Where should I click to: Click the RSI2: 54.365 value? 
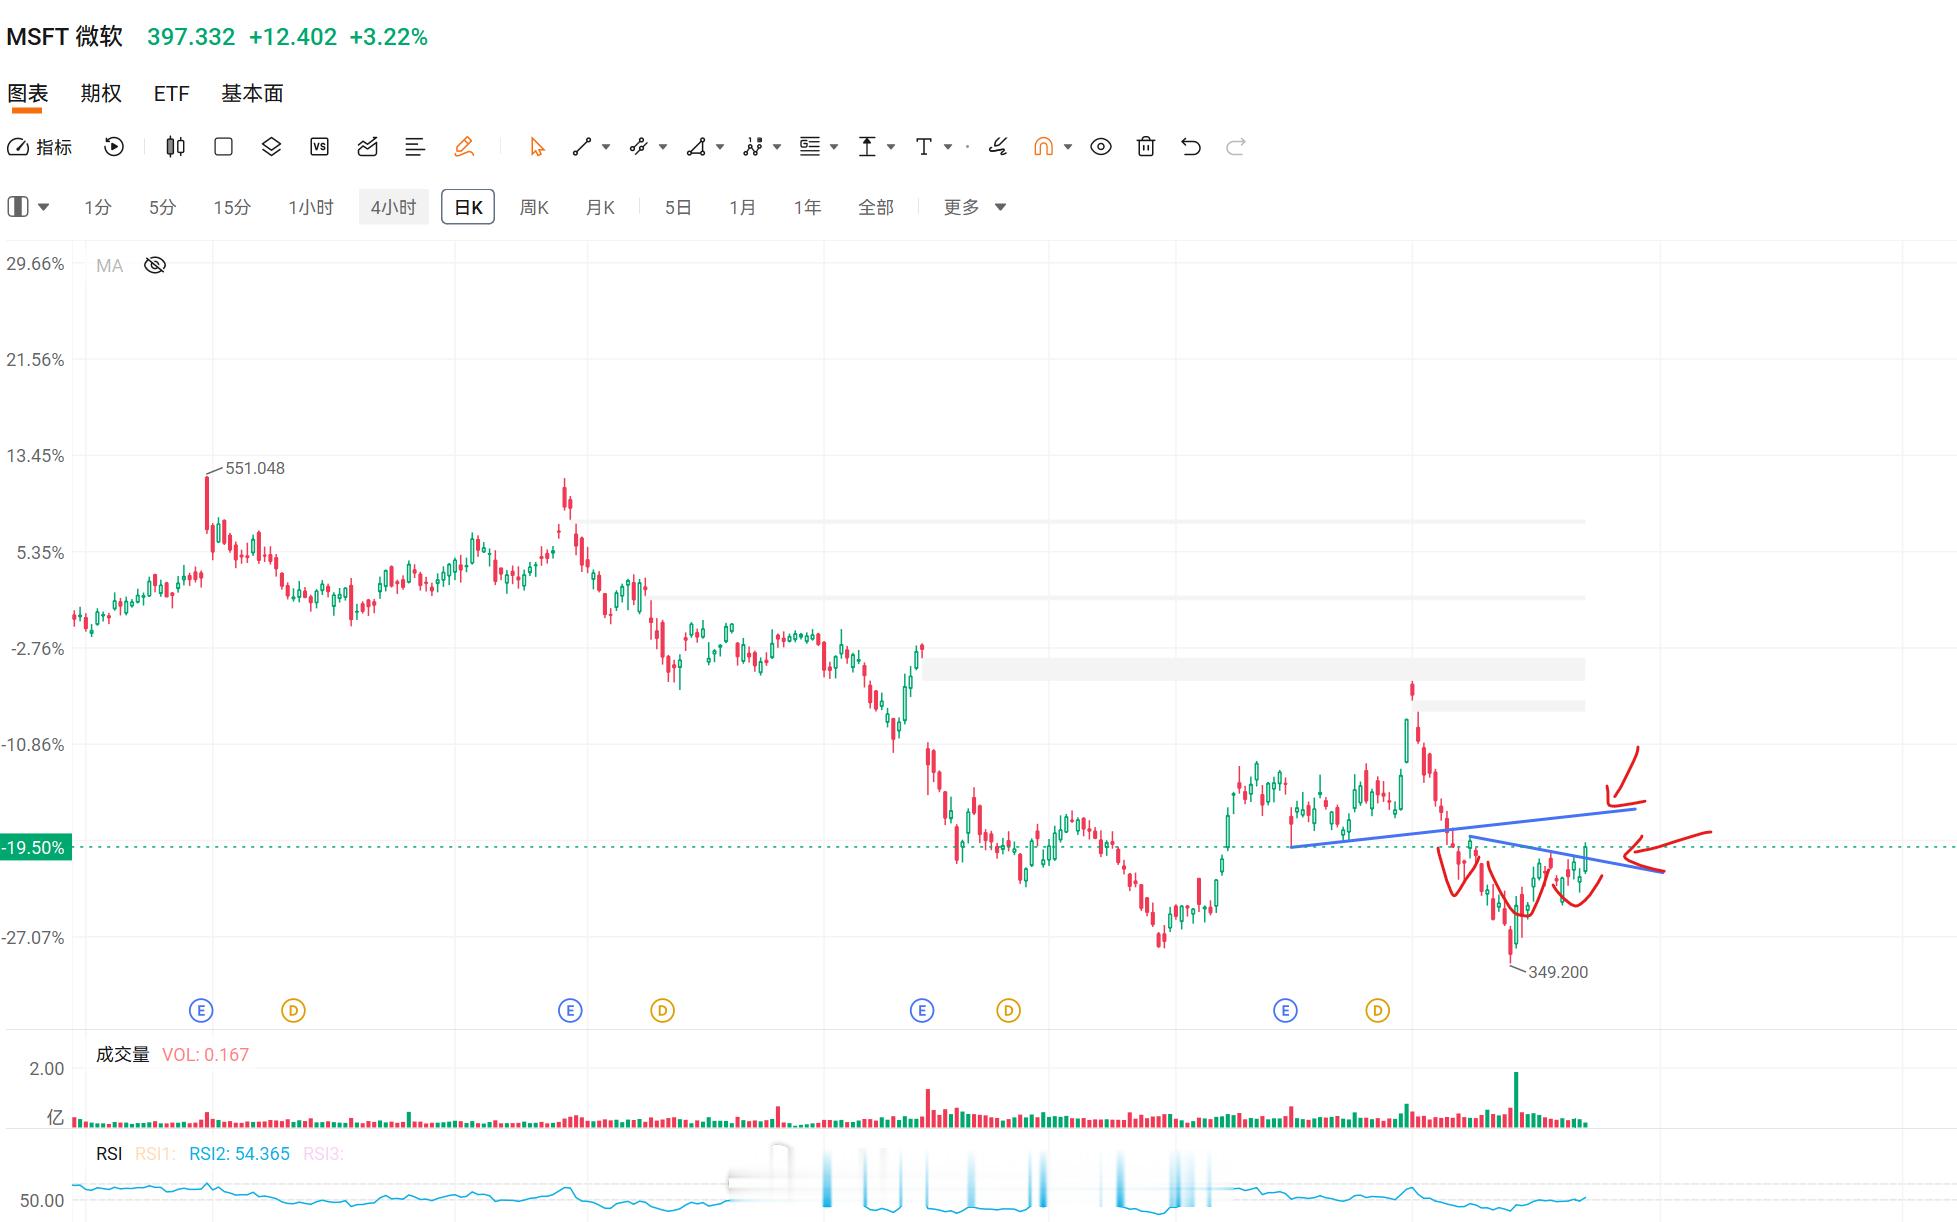click(x=239, y=1154)
